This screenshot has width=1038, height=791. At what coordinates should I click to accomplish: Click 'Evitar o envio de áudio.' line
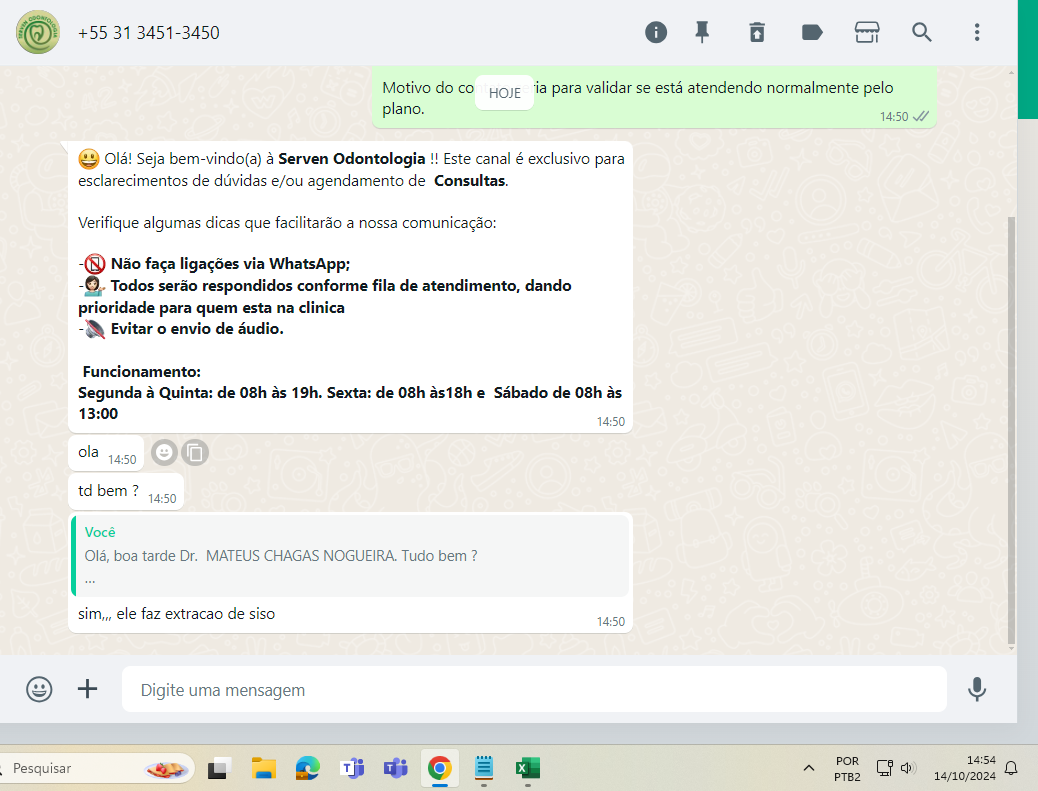tap(197, 329)
